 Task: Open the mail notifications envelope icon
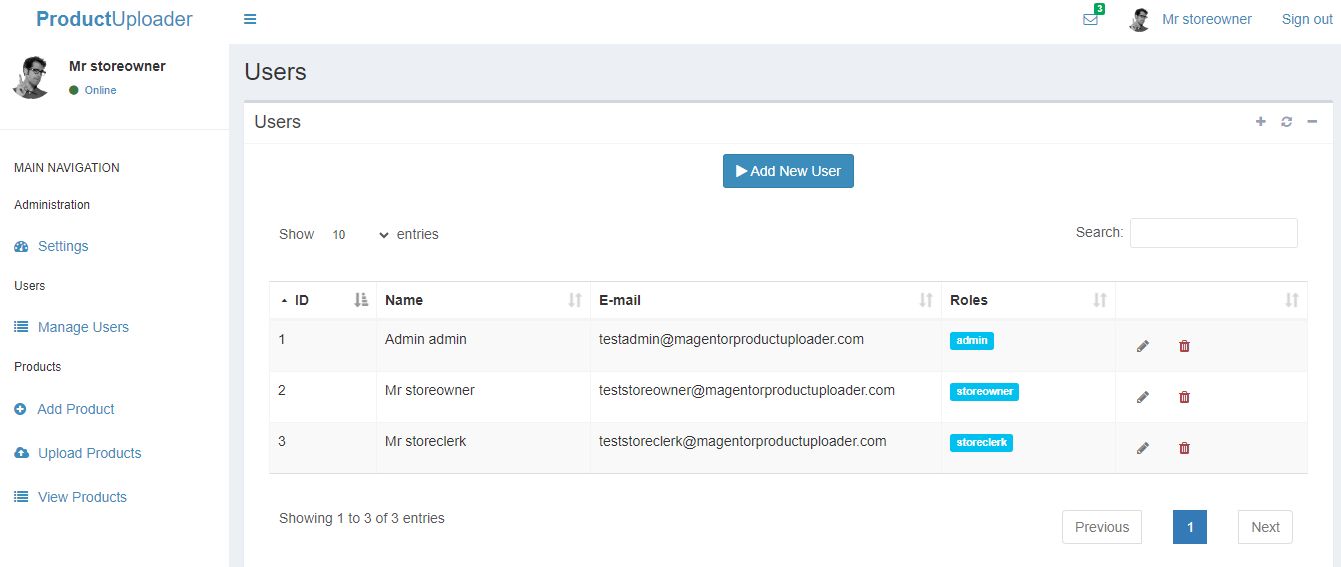coord(1090,19)
